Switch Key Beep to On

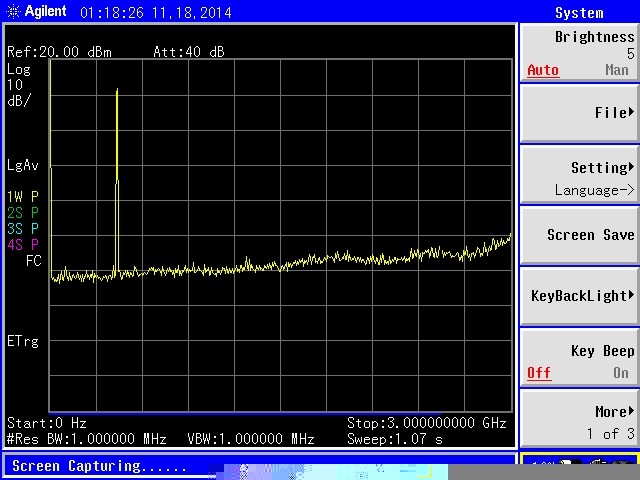click(621, 373)
